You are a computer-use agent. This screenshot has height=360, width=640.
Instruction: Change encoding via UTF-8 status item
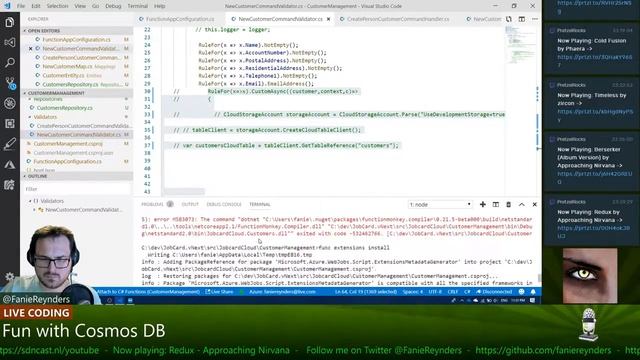435,292
